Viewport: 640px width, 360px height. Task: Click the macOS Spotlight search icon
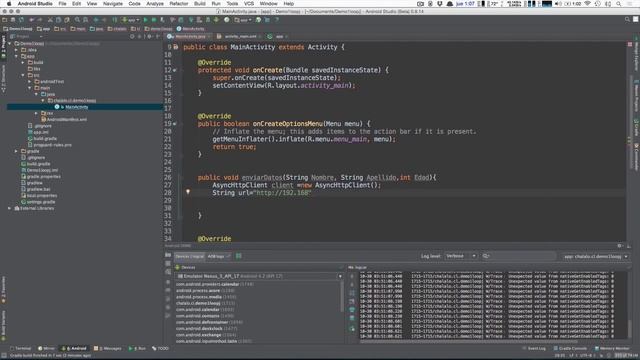tap(619, 4)
